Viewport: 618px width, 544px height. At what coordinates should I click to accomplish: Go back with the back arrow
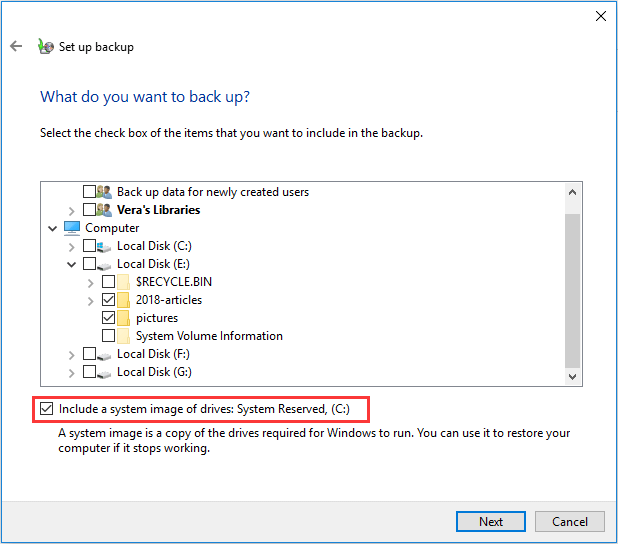16,46
